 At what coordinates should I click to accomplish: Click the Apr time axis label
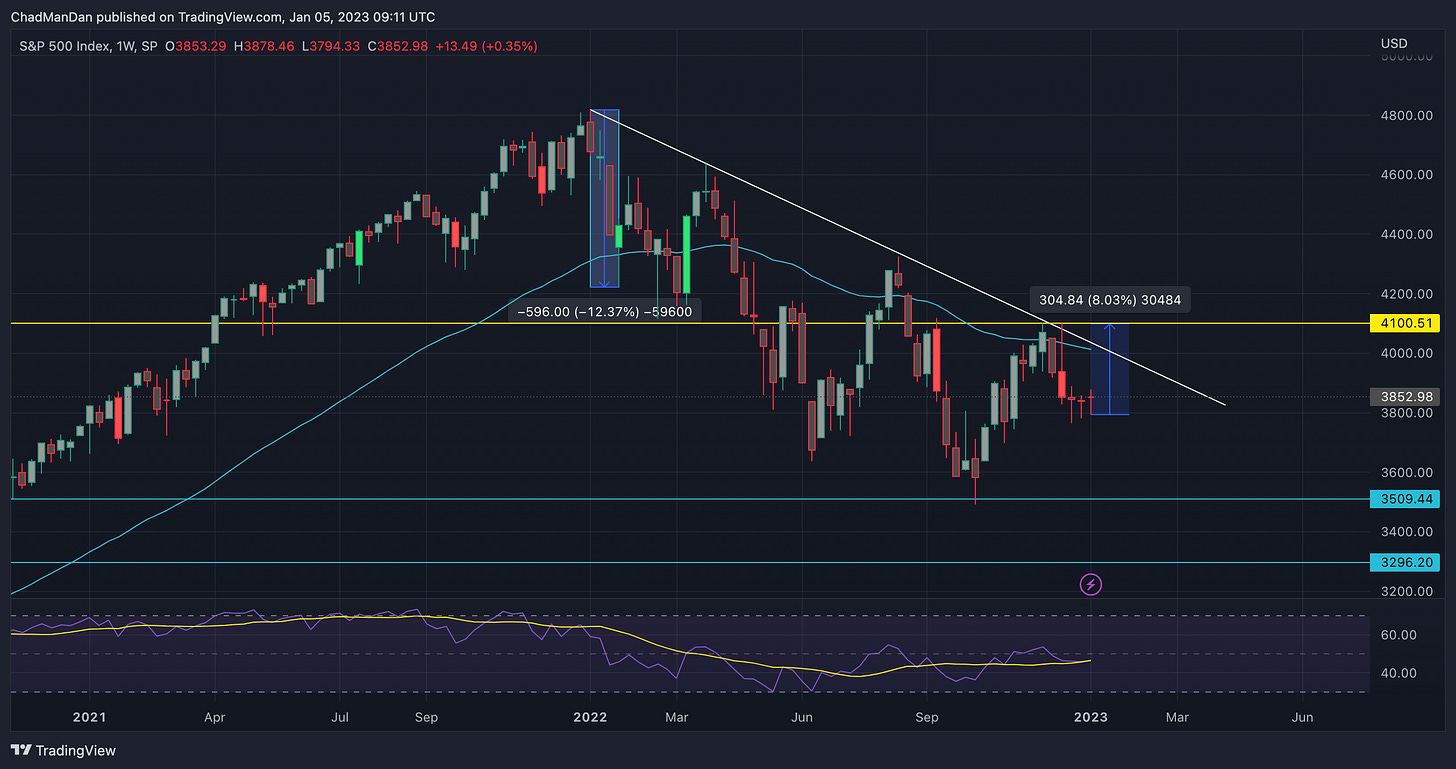(x=214, y=717)
